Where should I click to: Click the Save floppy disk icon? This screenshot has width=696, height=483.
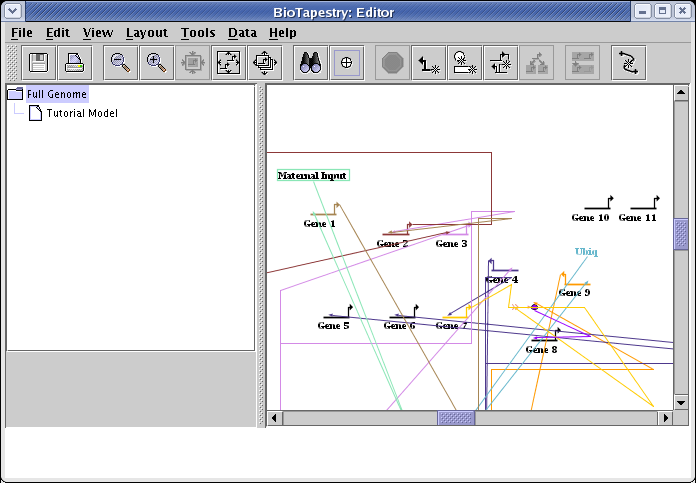click(x=39, y=63)
